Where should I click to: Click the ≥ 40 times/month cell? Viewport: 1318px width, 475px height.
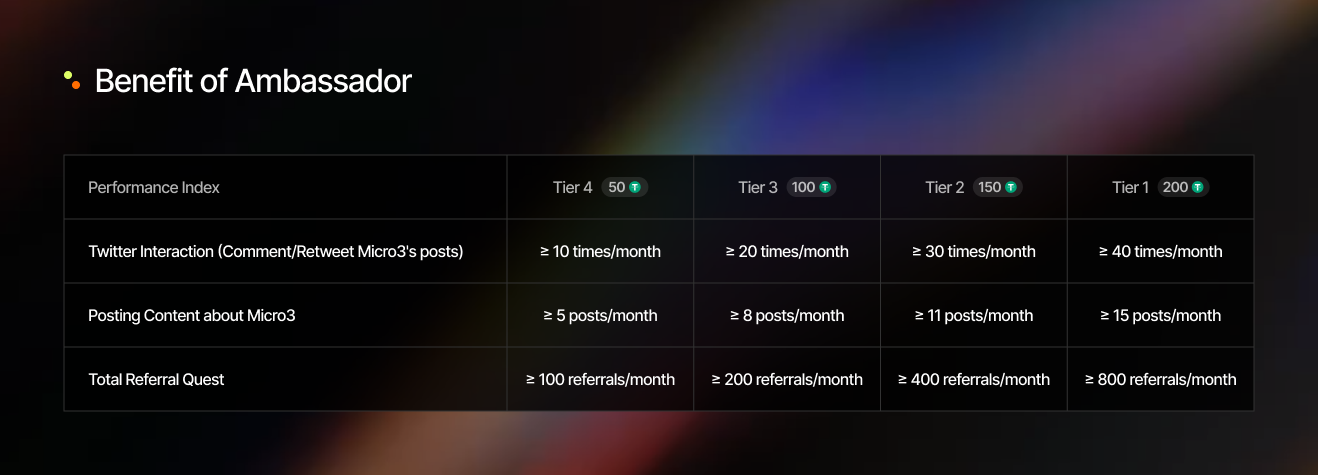tap(1160, 251)
